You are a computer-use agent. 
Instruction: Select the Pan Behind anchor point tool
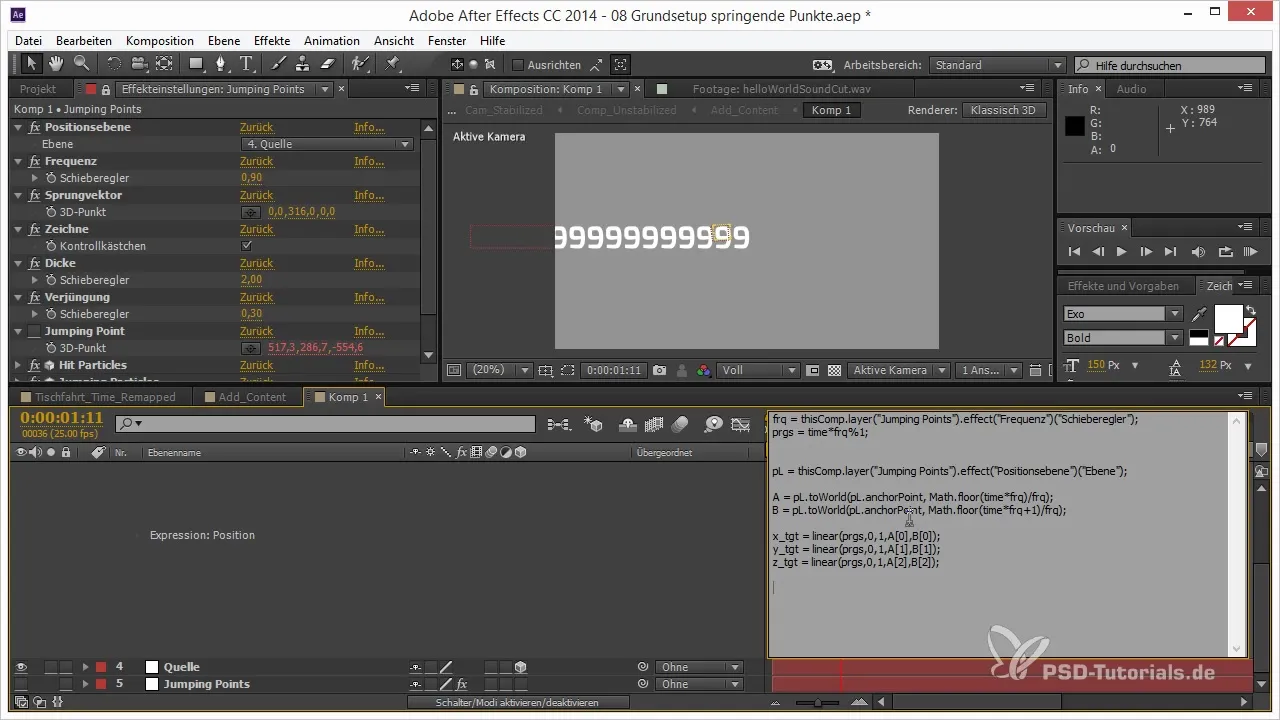[x=164, y=64]
